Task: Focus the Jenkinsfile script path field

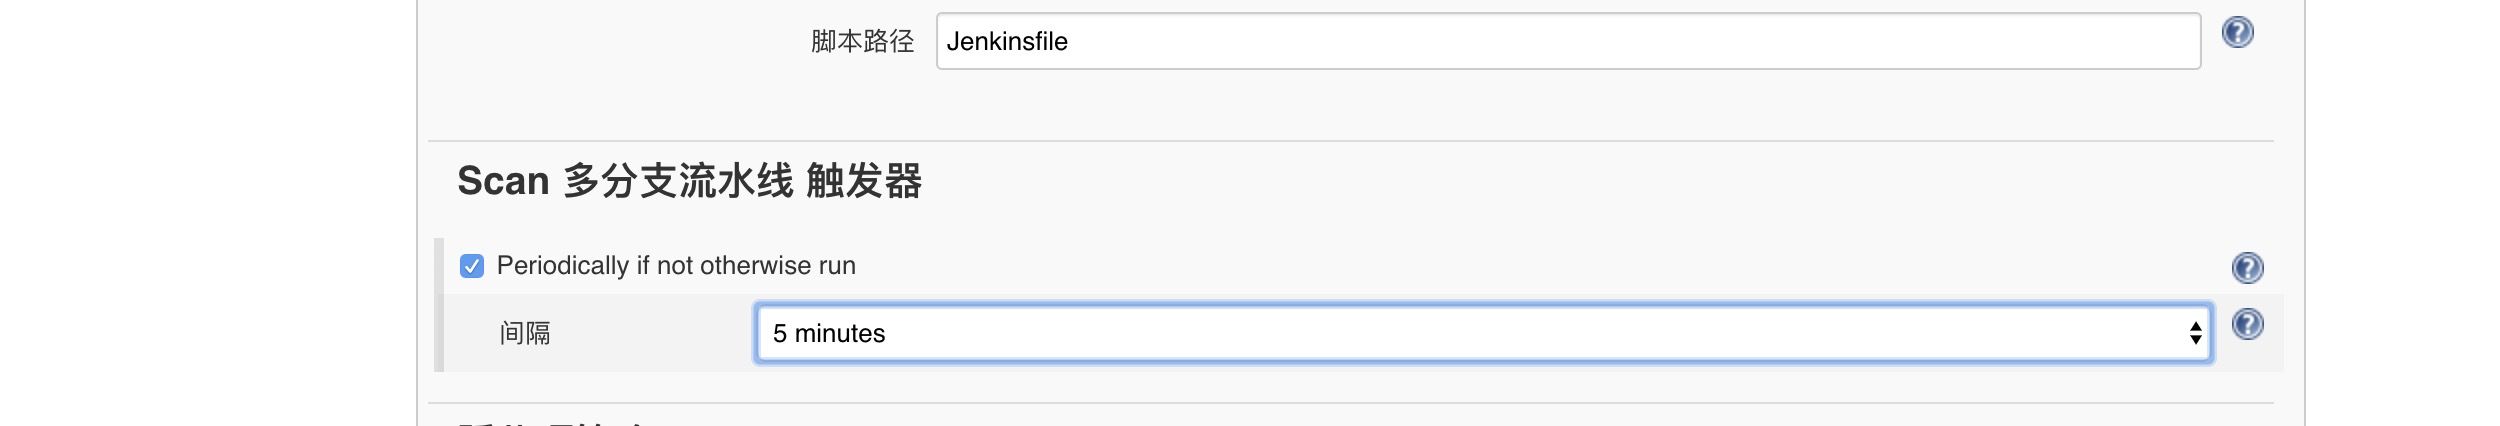Action: click(x=1567, y=42)
